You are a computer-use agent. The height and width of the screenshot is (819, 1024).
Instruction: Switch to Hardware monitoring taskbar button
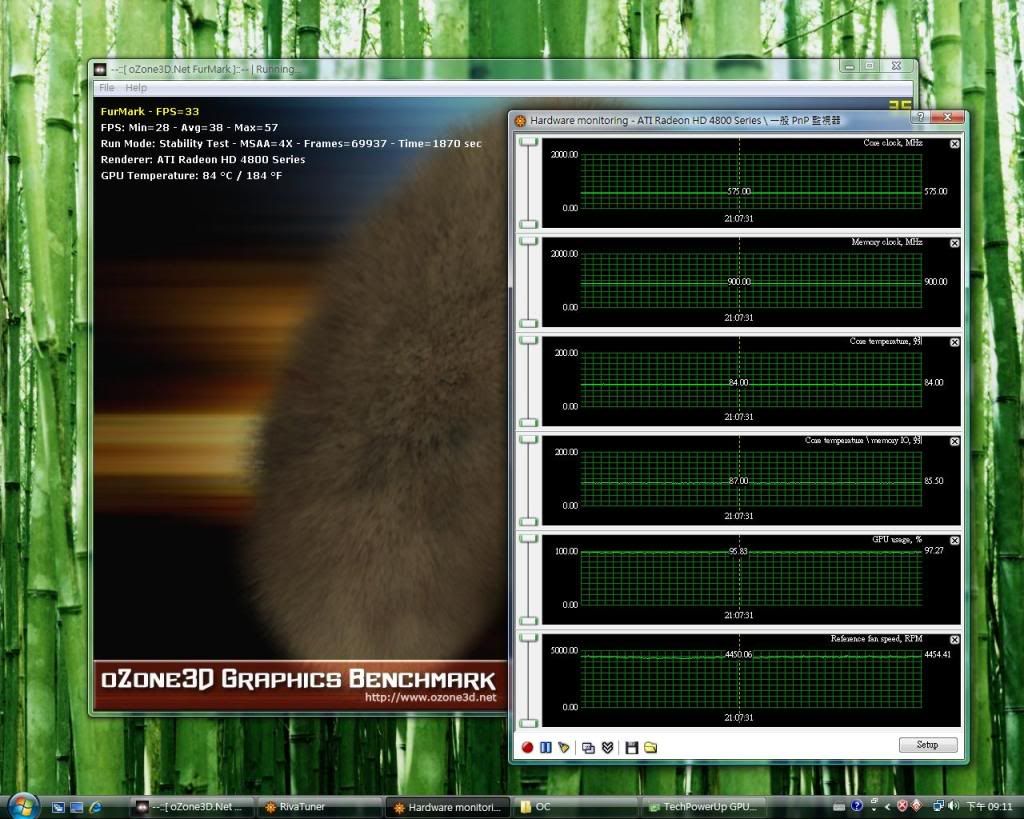(448, 807)
